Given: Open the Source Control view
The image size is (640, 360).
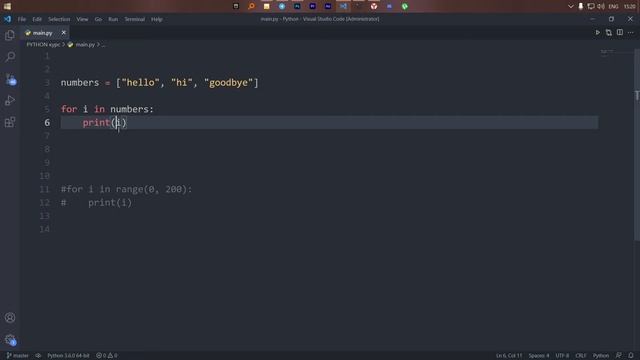Looking at the screenshot, I should pos(10,79).
